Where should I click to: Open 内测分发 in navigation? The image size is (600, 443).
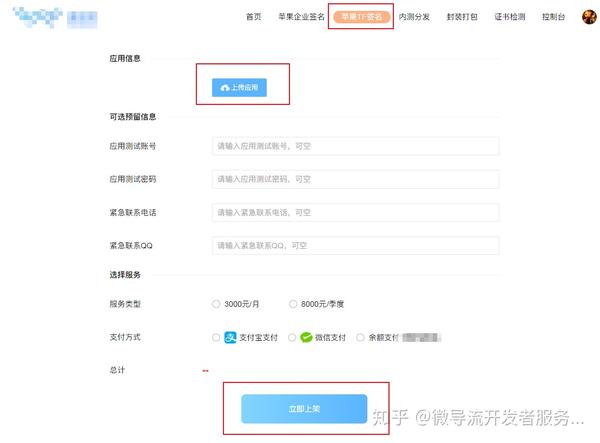[414, 17]
